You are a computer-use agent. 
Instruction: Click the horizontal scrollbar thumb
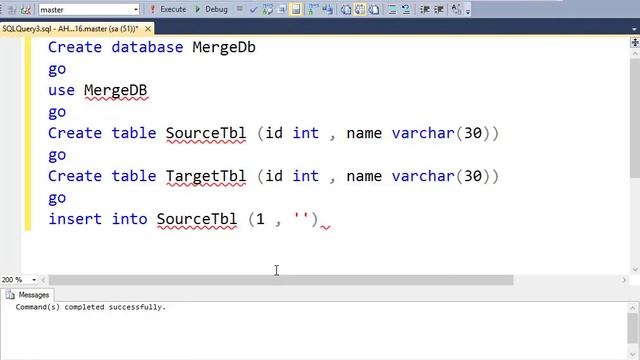point(281,280)
